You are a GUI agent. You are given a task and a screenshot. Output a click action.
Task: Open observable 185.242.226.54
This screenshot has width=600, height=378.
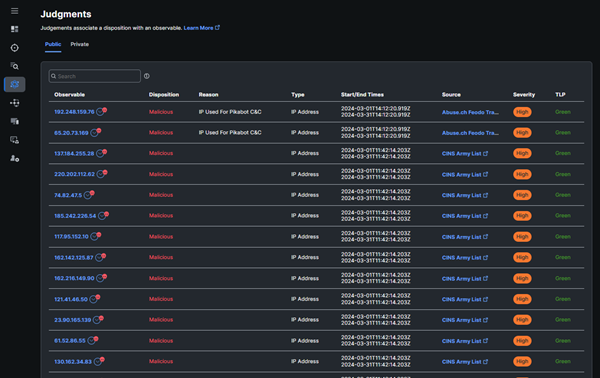75,216
